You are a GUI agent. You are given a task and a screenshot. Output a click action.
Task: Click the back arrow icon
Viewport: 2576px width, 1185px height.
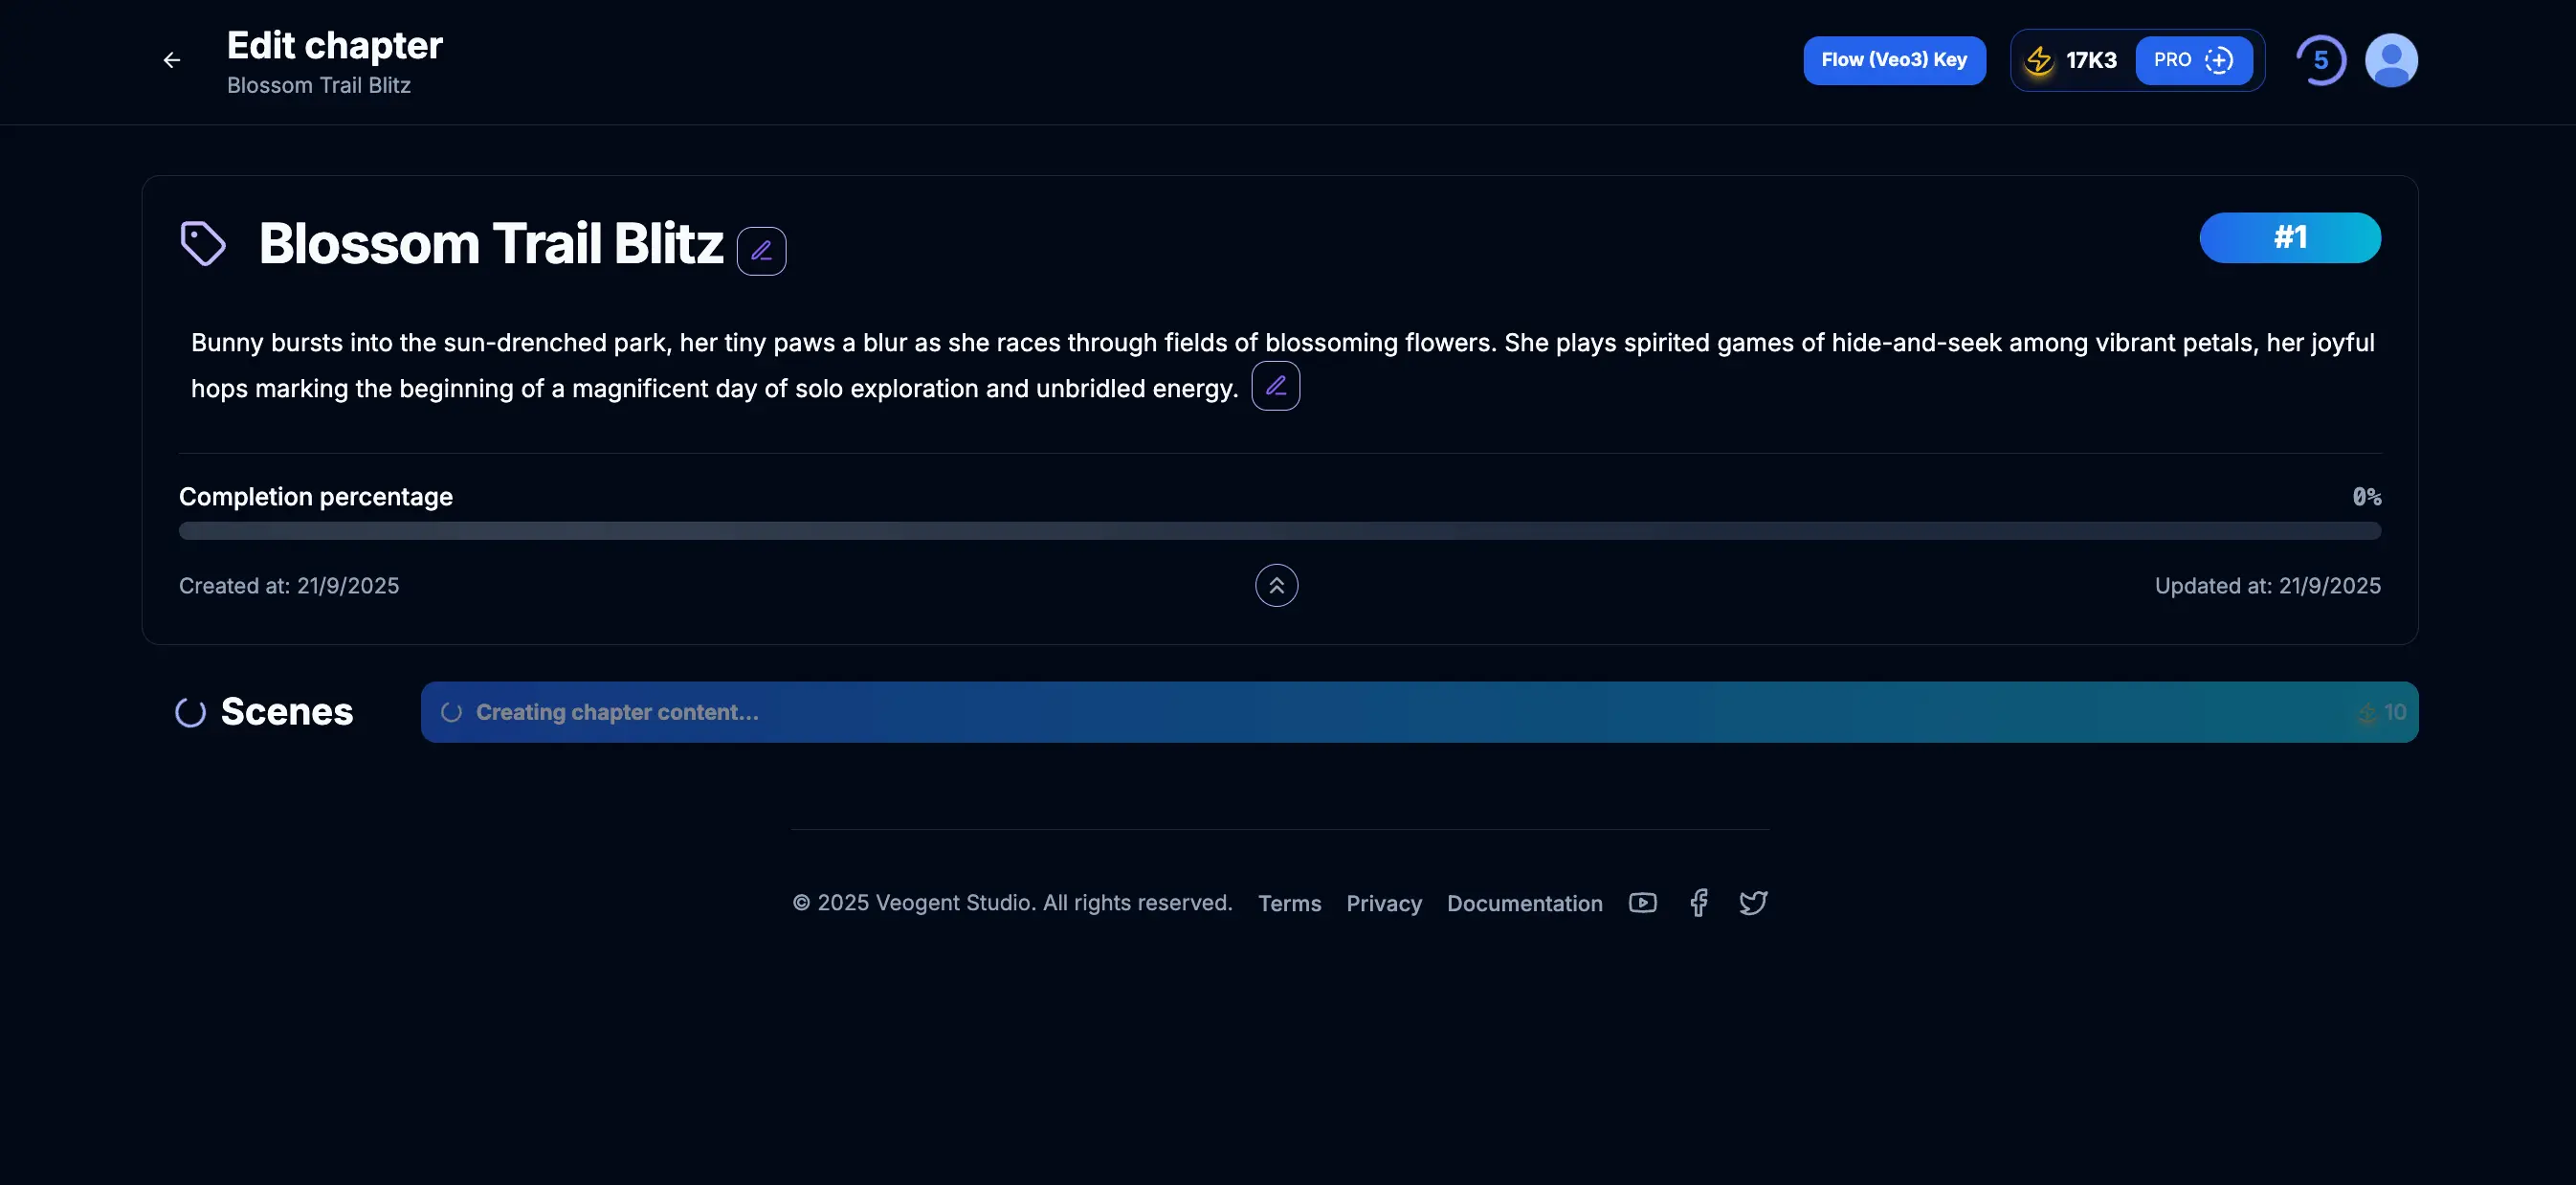tap(172, 60)
